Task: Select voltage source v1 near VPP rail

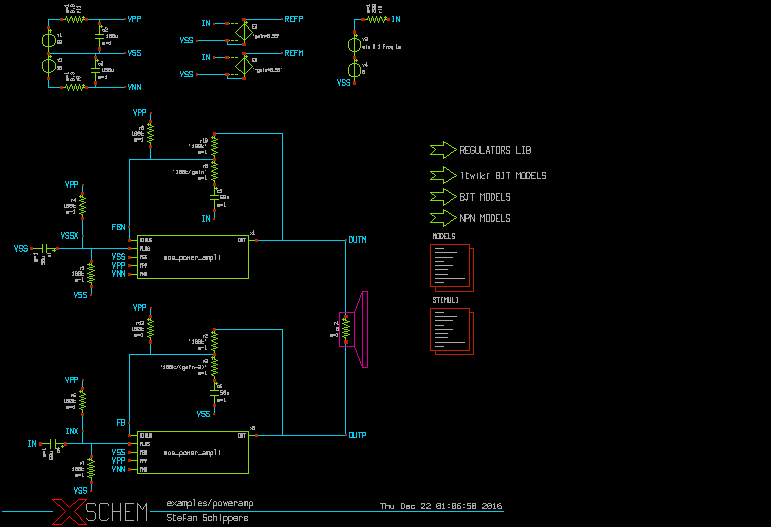Action: 47,40
